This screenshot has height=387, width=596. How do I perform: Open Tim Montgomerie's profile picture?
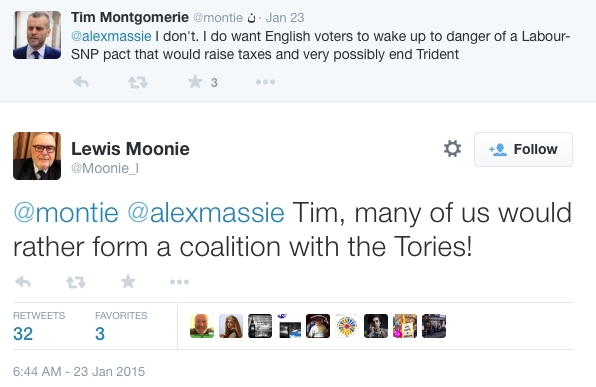point(37,35)
